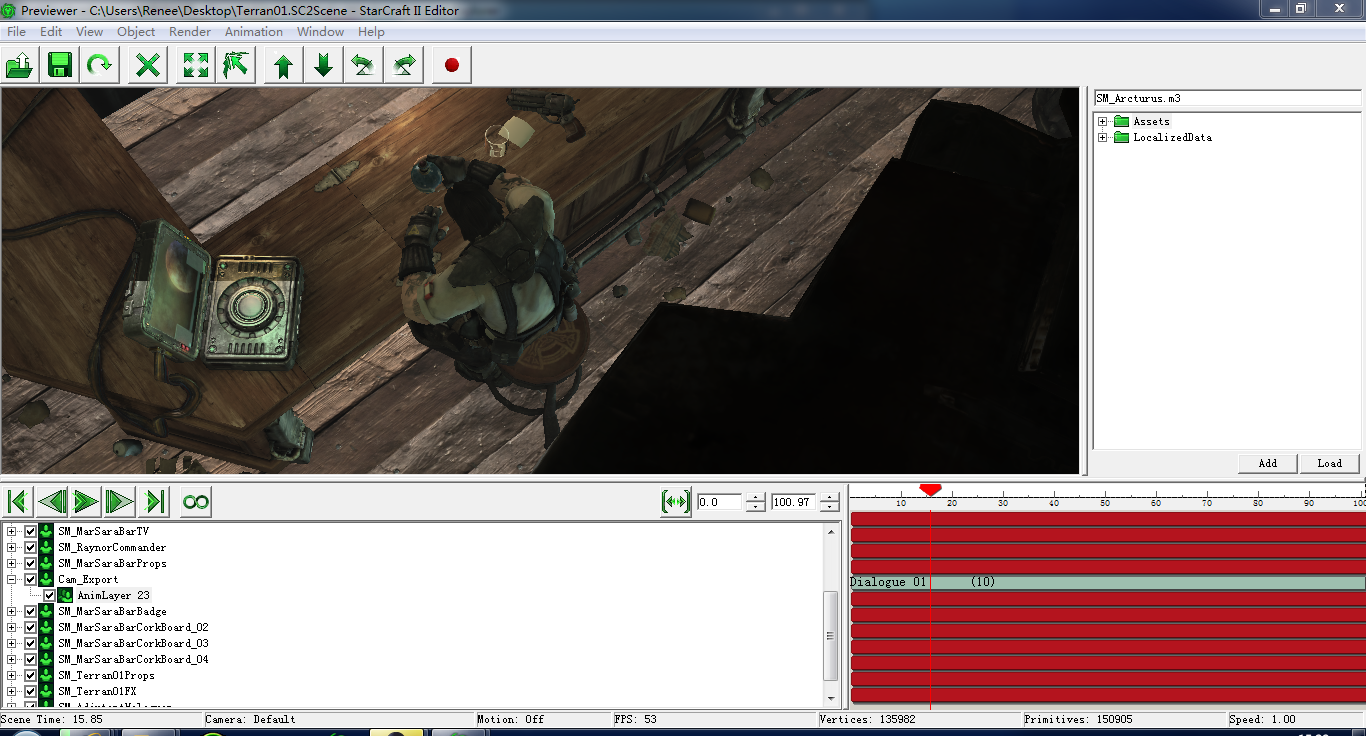The width and height of the screenshot is (1366, 736).
Task: Collapse the Cam_Export tree node
Action: (11, 579)
